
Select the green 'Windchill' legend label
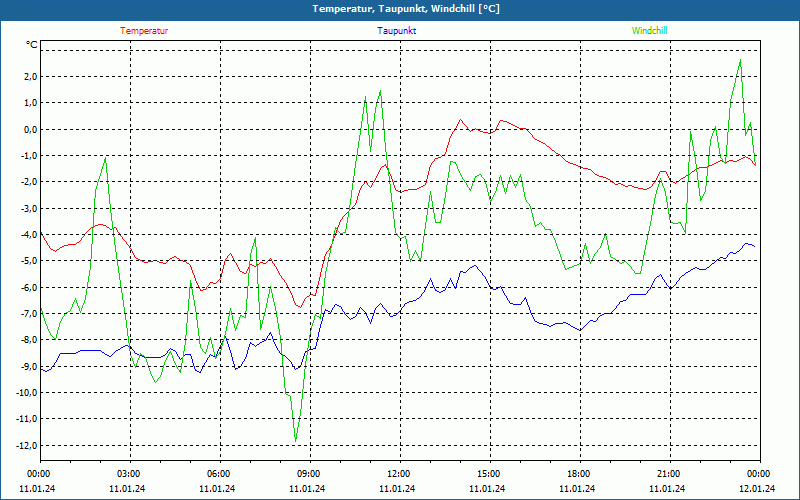click(649, 31)
